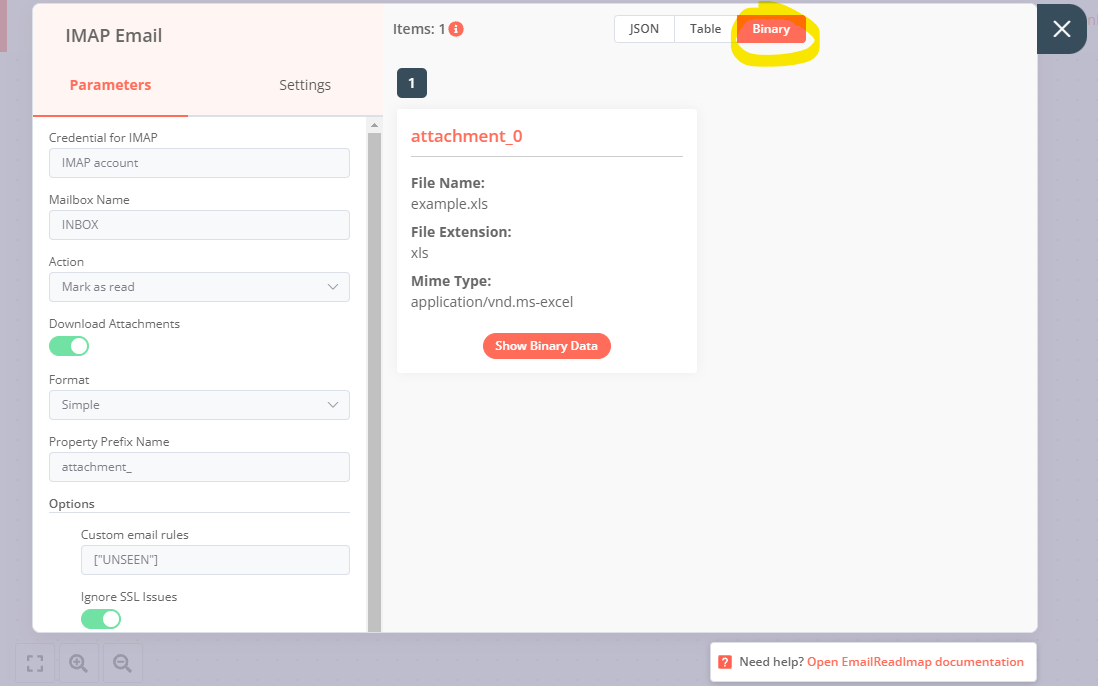Select the Parameters tab
The height and width of the screenshot is (686, 1098).
click(110, 85)
